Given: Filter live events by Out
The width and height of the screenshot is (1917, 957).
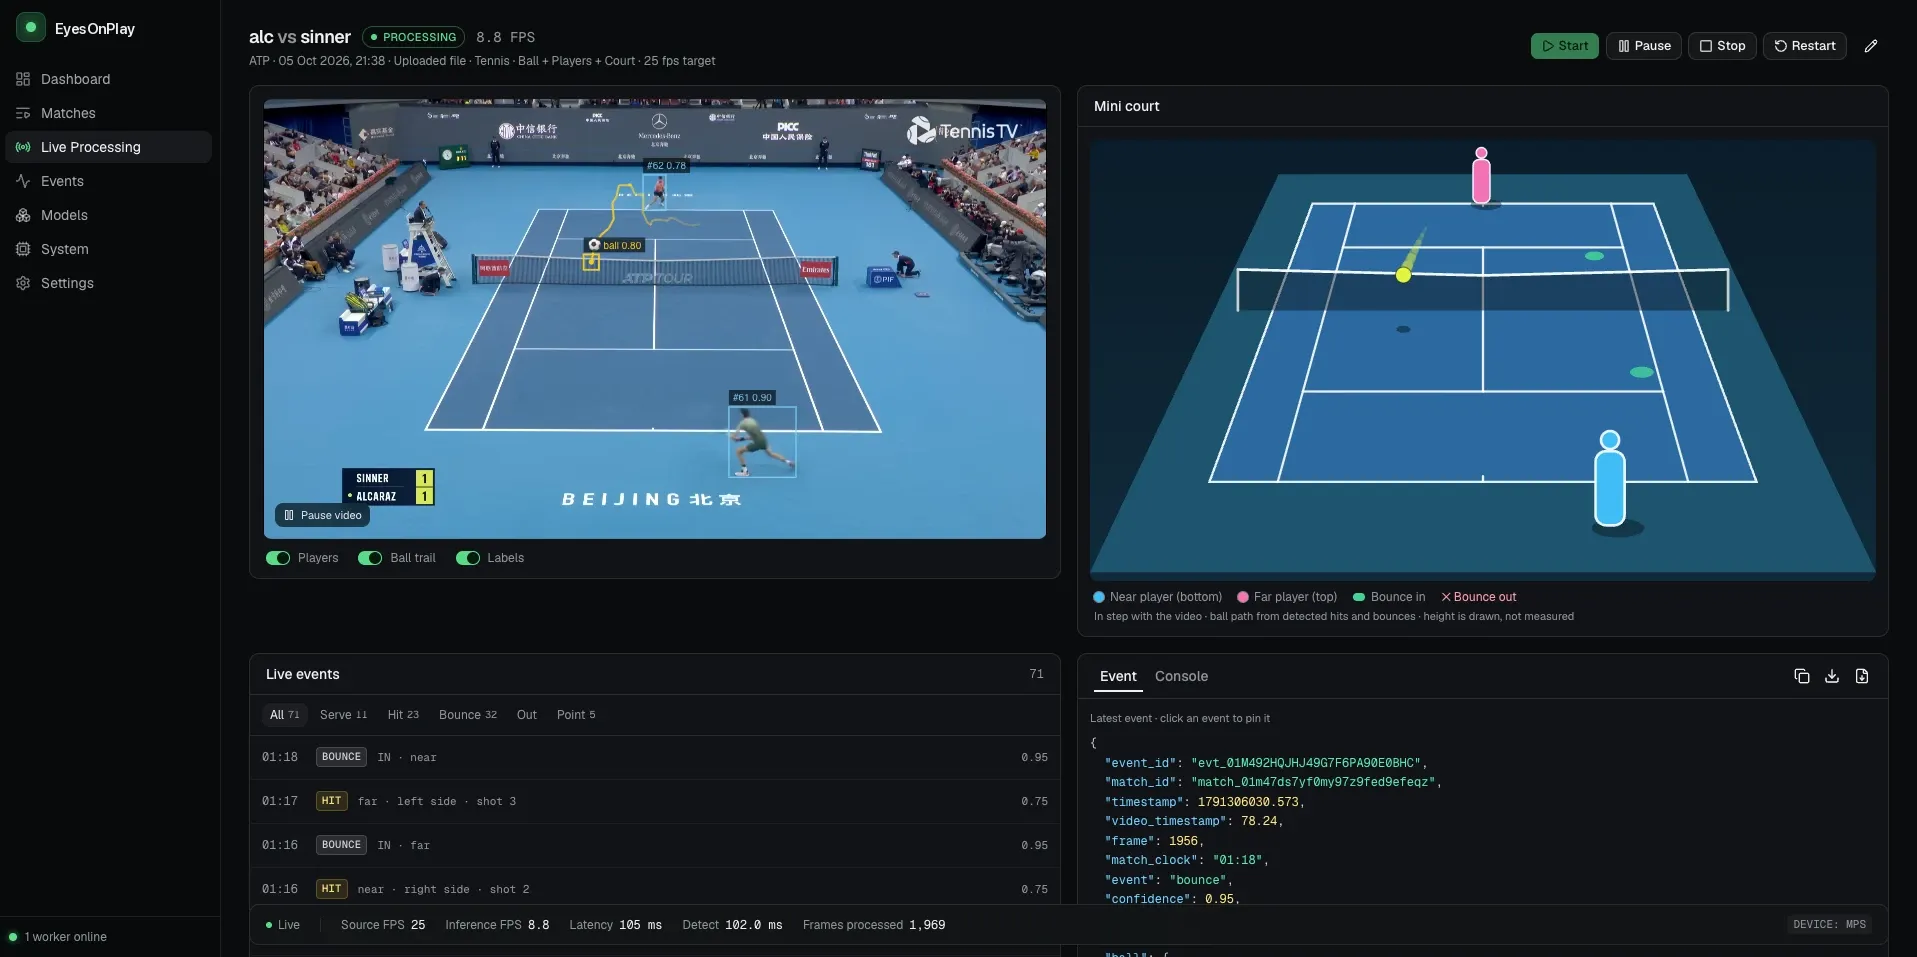Looking at the screenshot, I should tap(527, 715).
